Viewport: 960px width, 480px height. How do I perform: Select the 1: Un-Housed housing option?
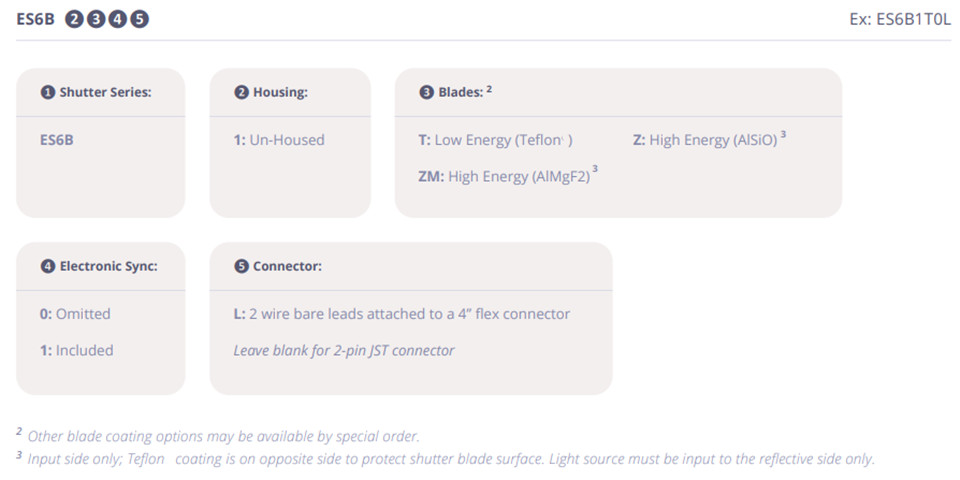279,140
